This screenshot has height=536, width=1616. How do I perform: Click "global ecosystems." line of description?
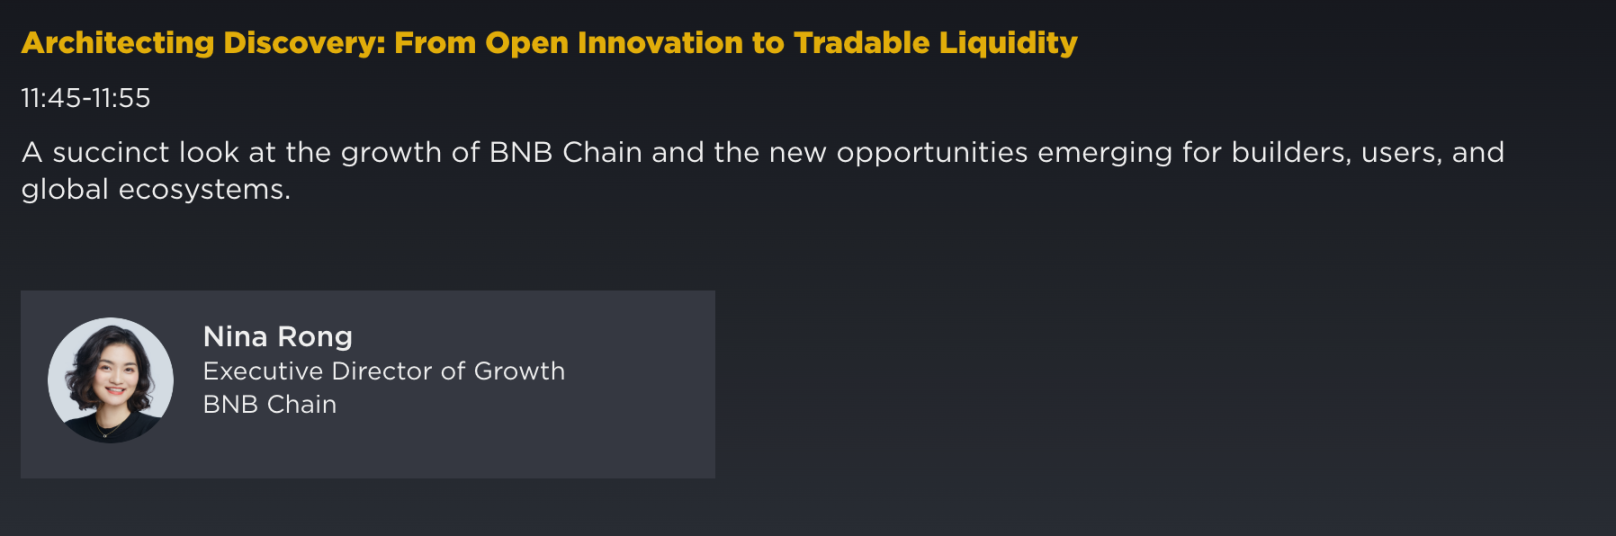tap(156, 190)
